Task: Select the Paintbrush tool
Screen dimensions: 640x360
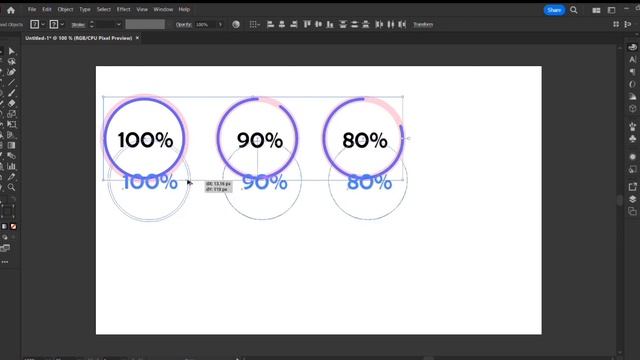Action: tap(11, 93)
